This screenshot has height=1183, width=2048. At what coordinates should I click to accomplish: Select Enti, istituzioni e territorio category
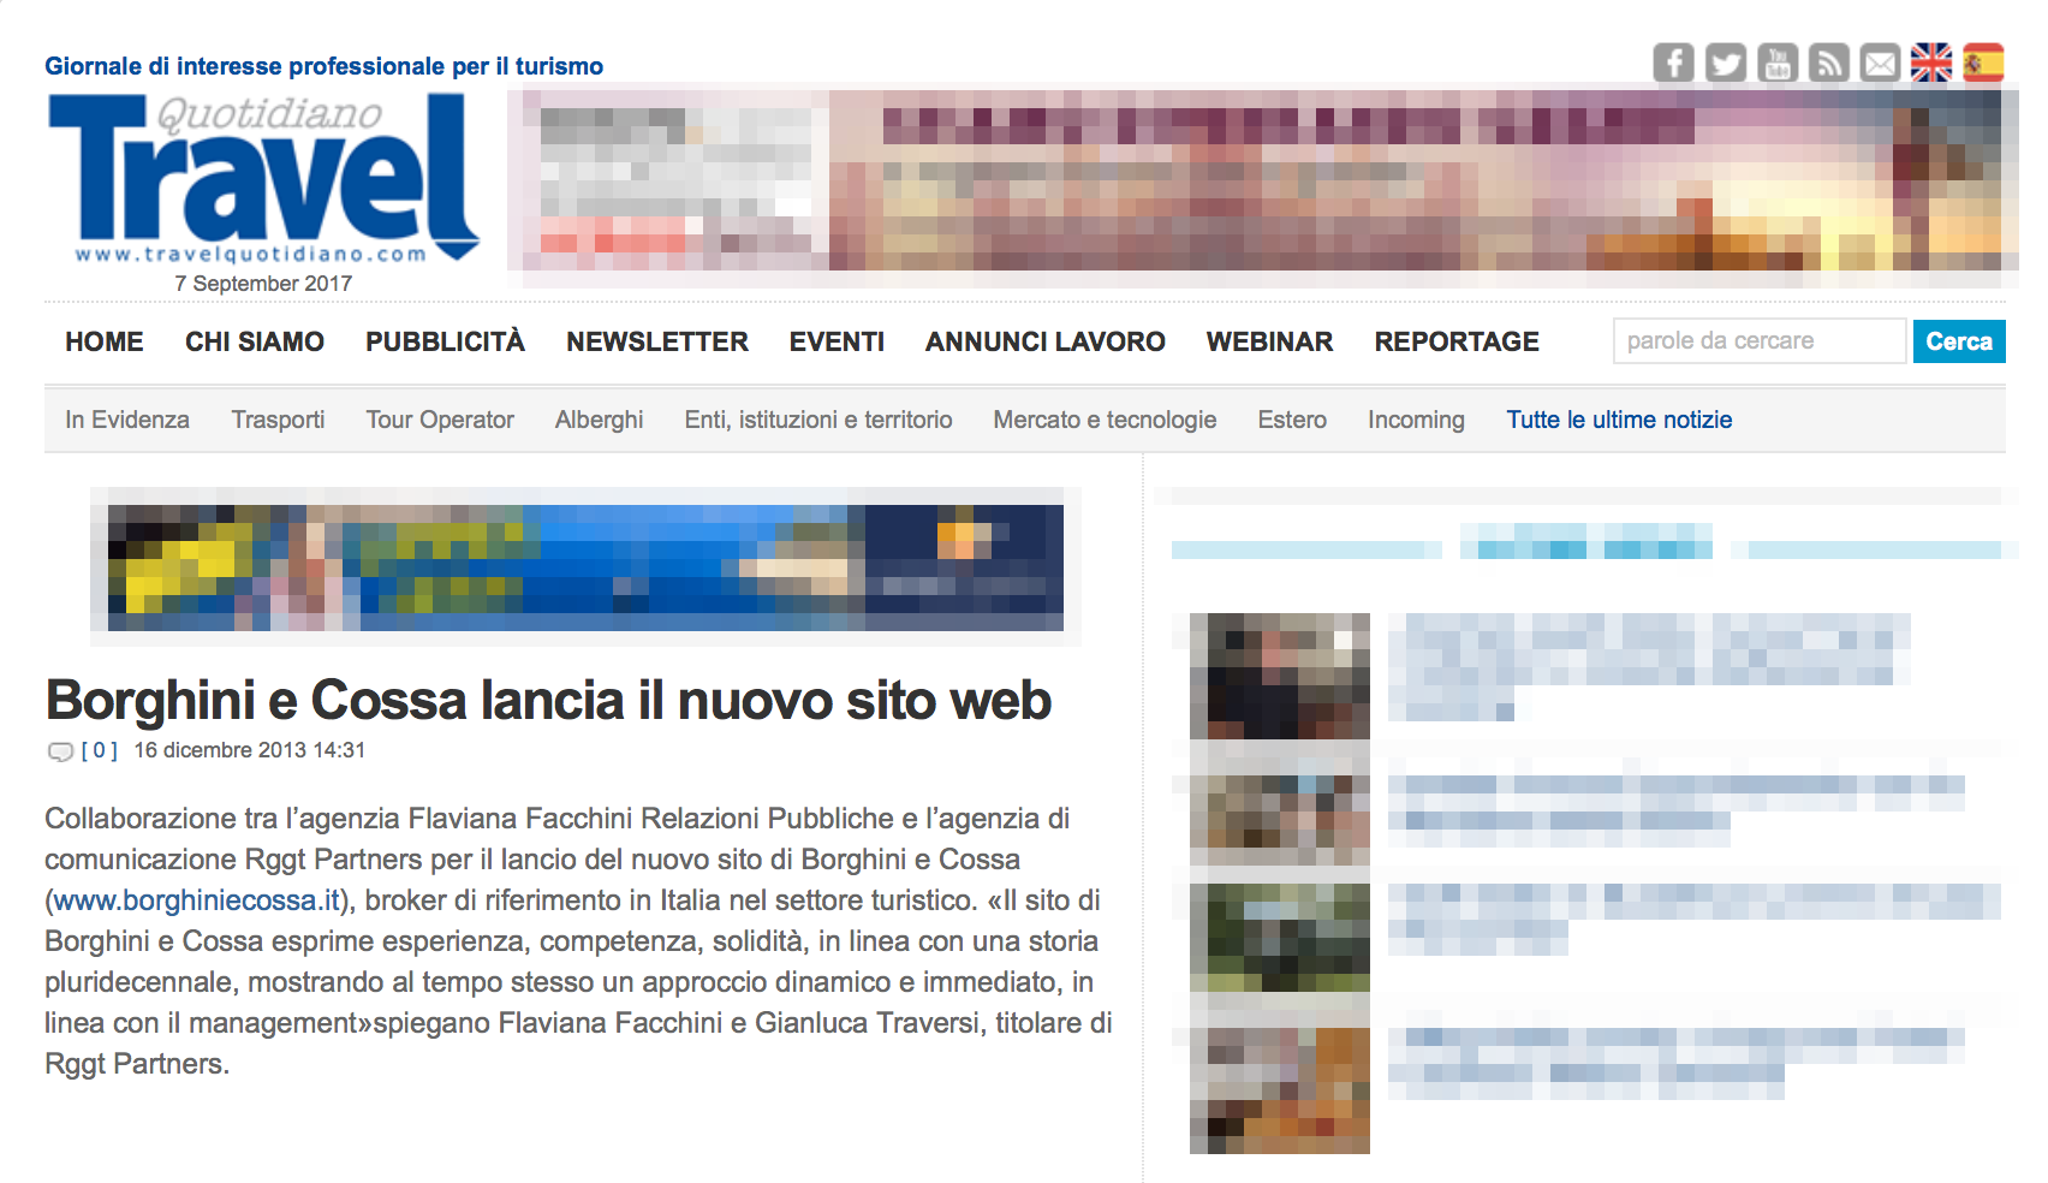[x=818, y=420]
